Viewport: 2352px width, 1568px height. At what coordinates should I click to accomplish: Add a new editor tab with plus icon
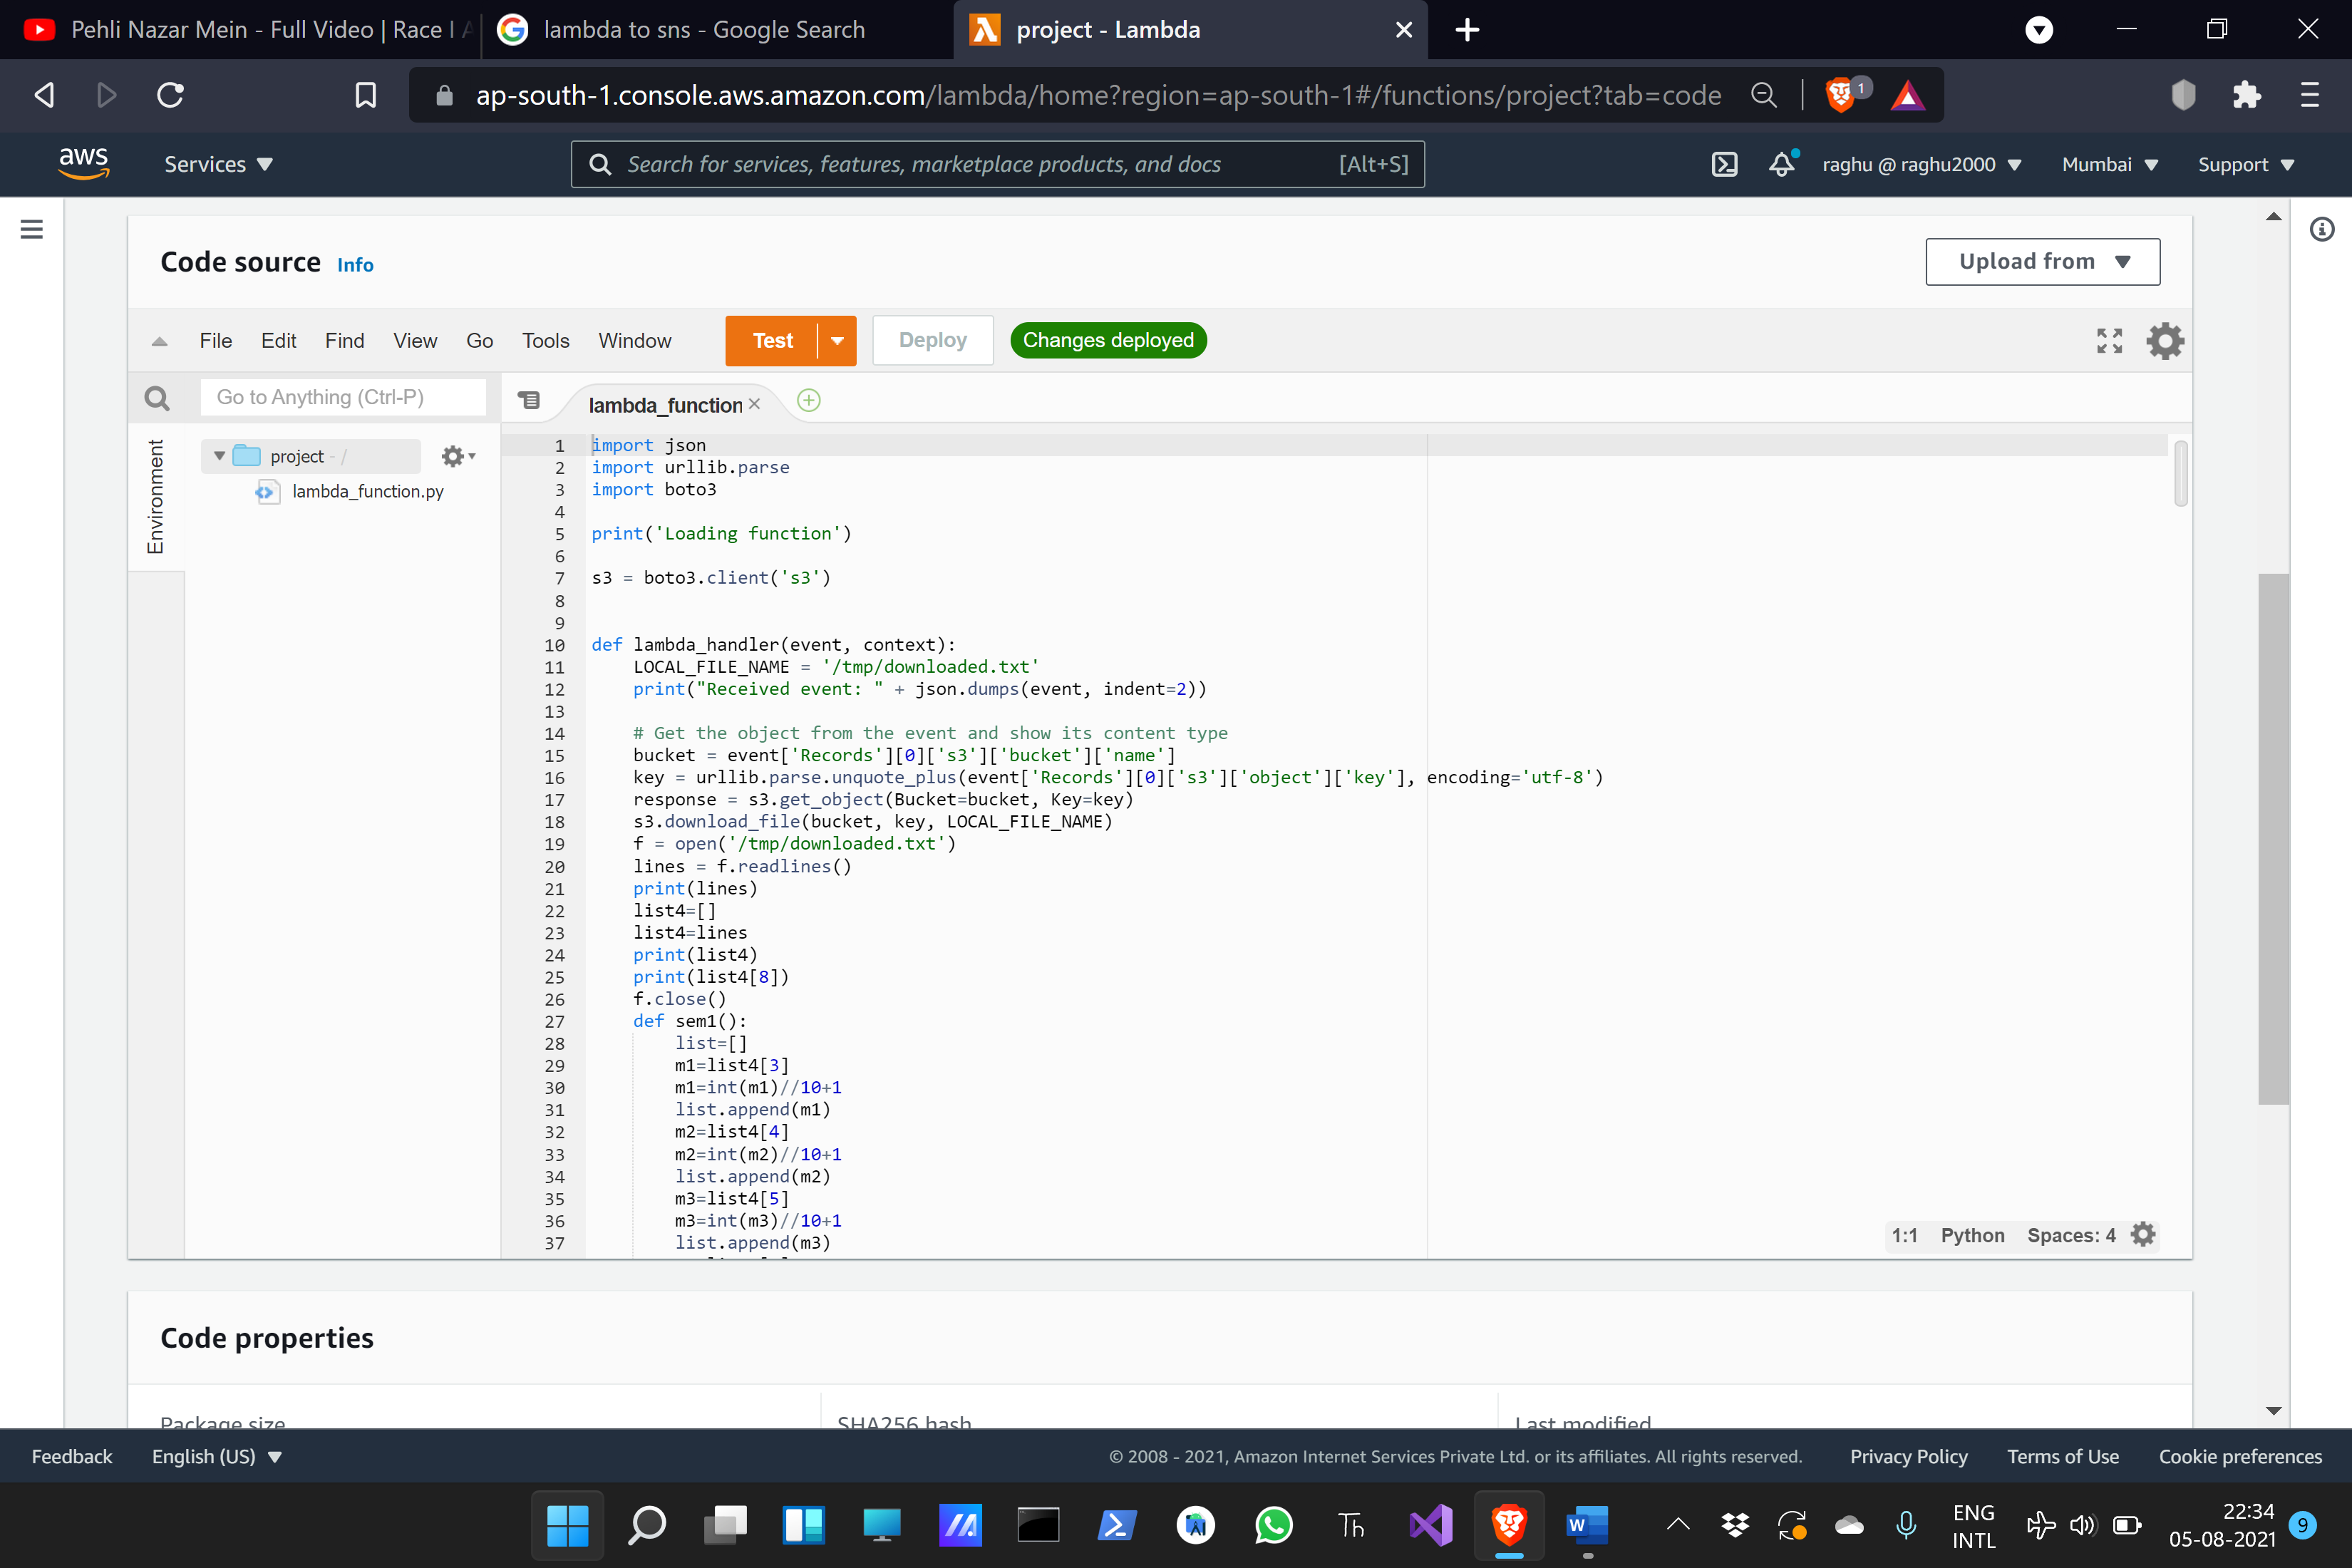[808, 401]
